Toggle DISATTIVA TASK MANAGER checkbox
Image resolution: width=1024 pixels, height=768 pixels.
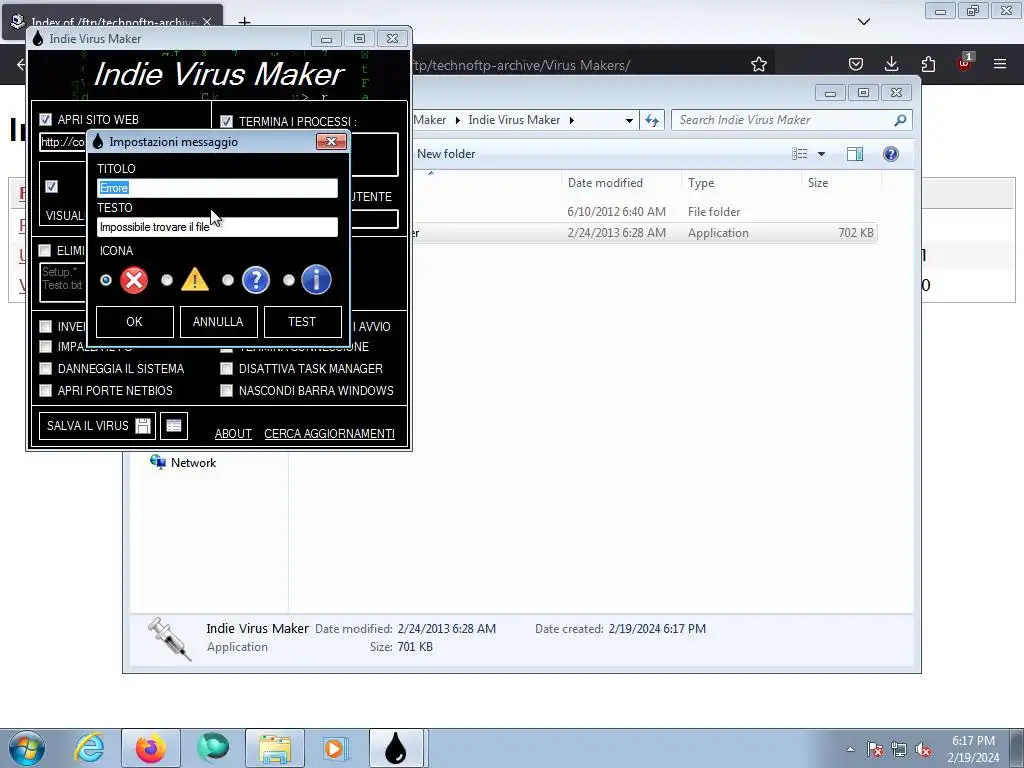pyautogui.click(x=226, y=369)
